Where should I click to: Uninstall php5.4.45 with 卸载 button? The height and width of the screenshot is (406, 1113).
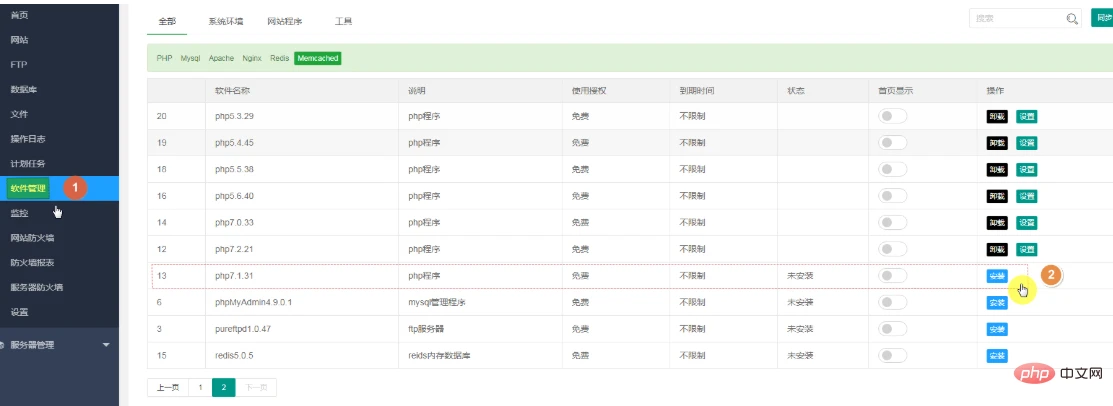coord(997,143)
